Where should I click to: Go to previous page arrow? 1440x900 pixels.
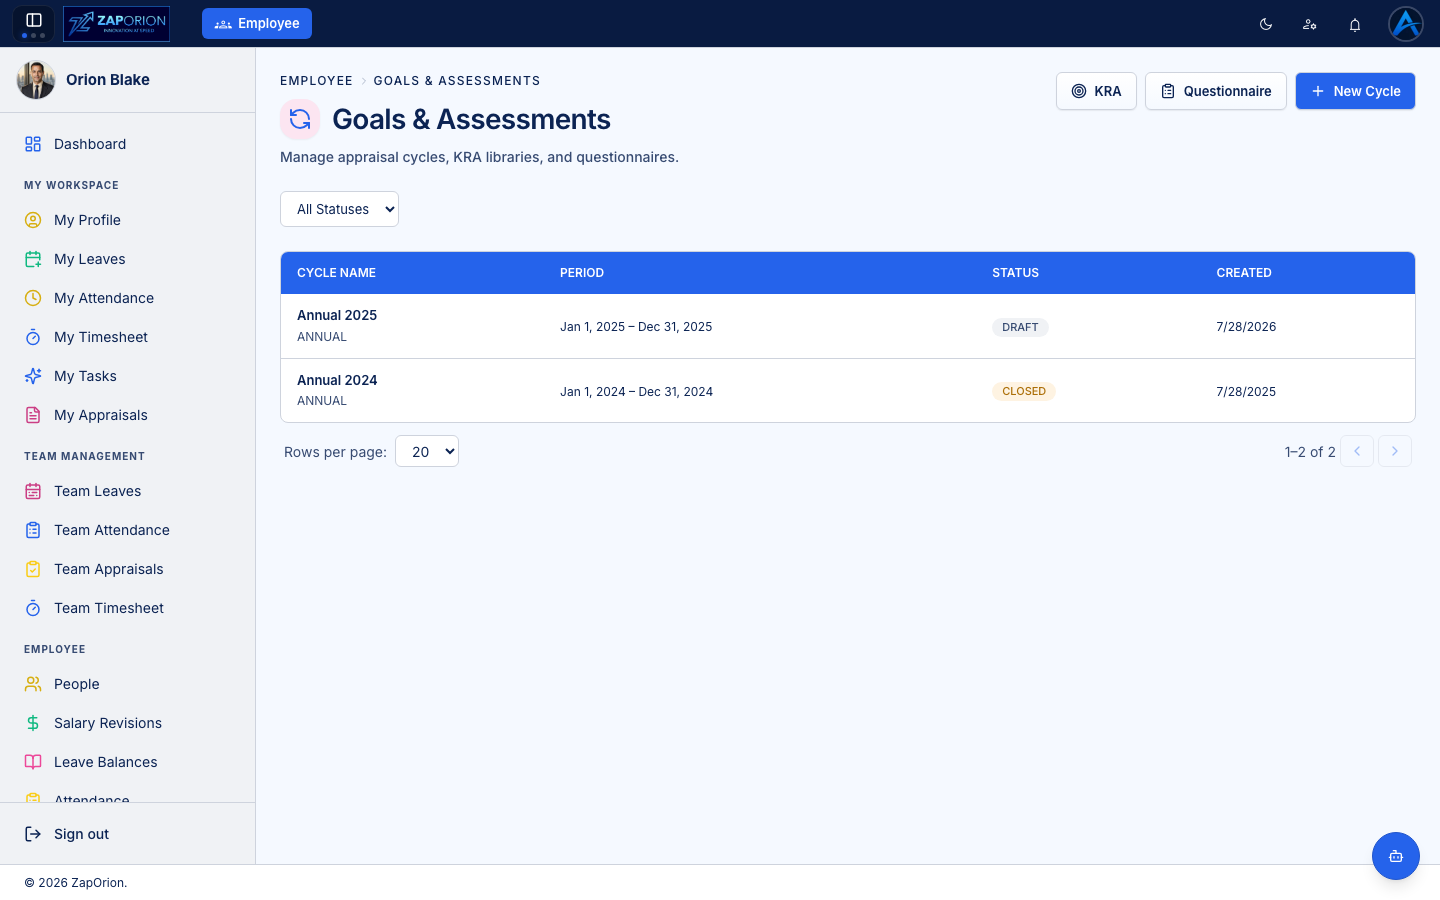point(1357,451)
